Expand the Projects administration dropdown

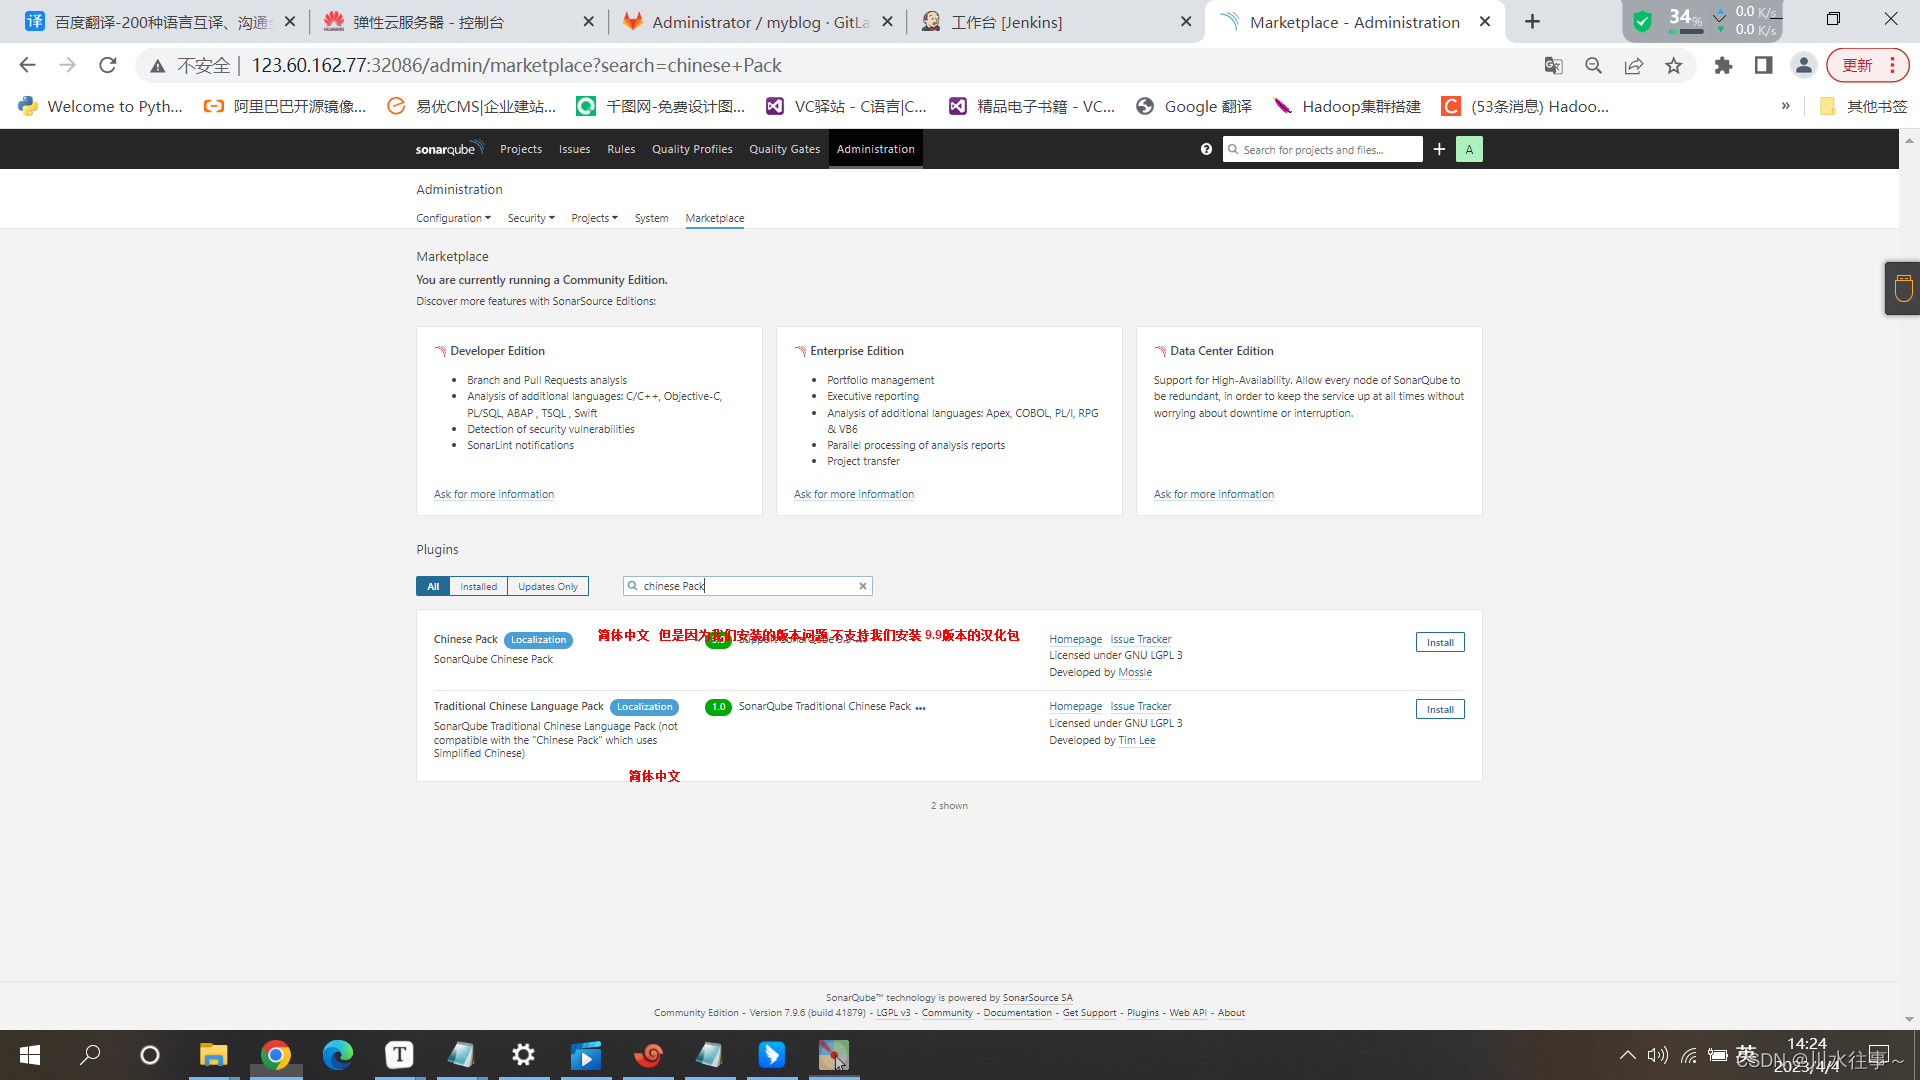point(594,218)
